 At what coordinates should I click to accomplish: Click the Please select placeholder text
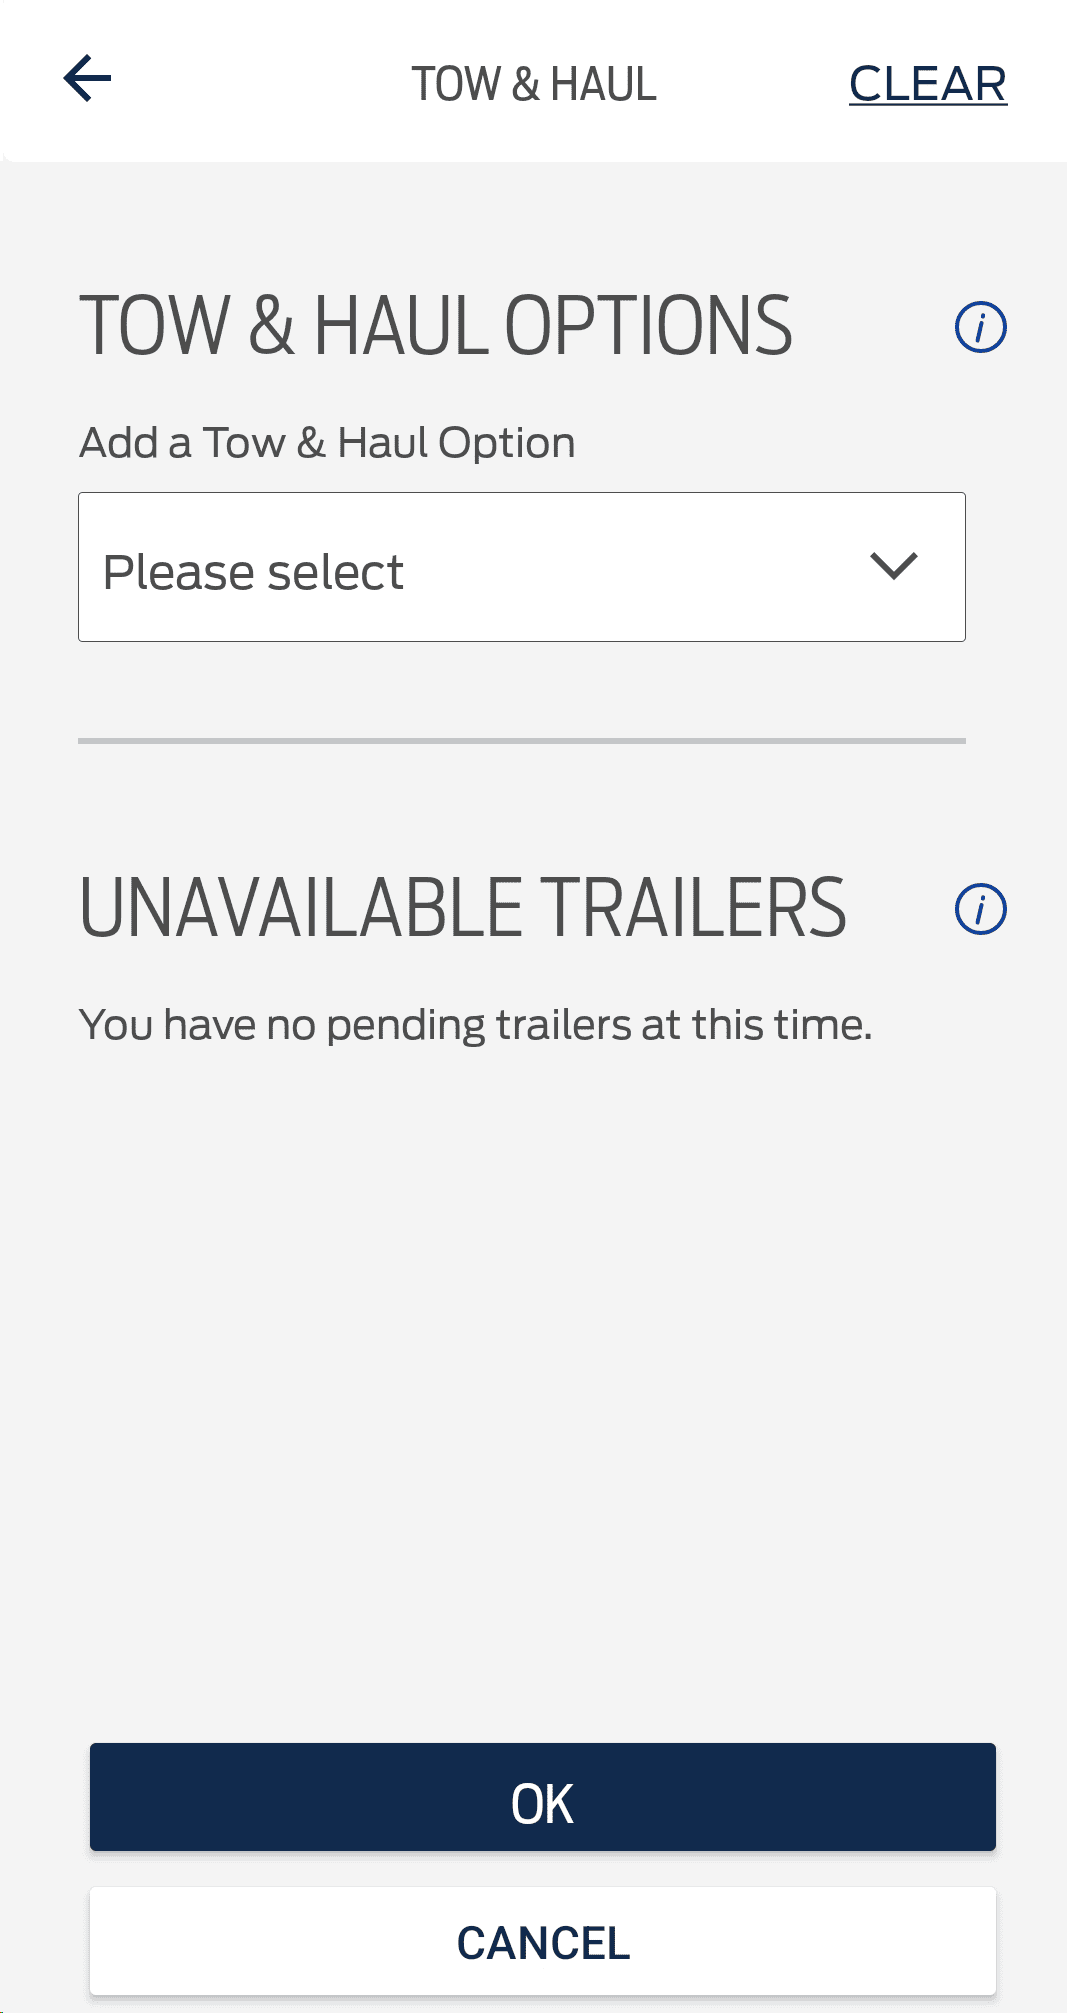(253, 573)
